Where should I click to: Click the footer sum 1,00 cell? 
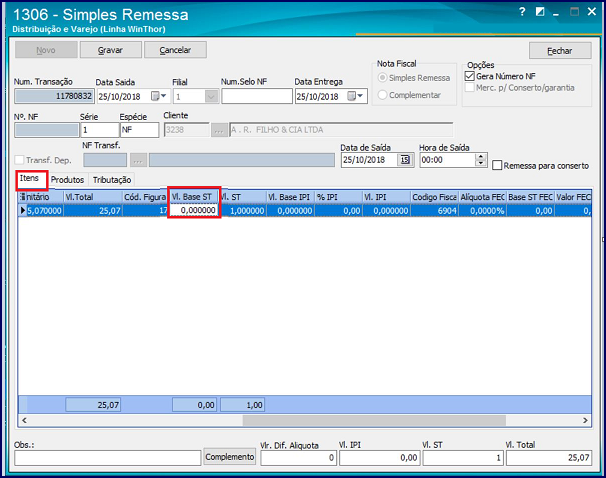243,405
